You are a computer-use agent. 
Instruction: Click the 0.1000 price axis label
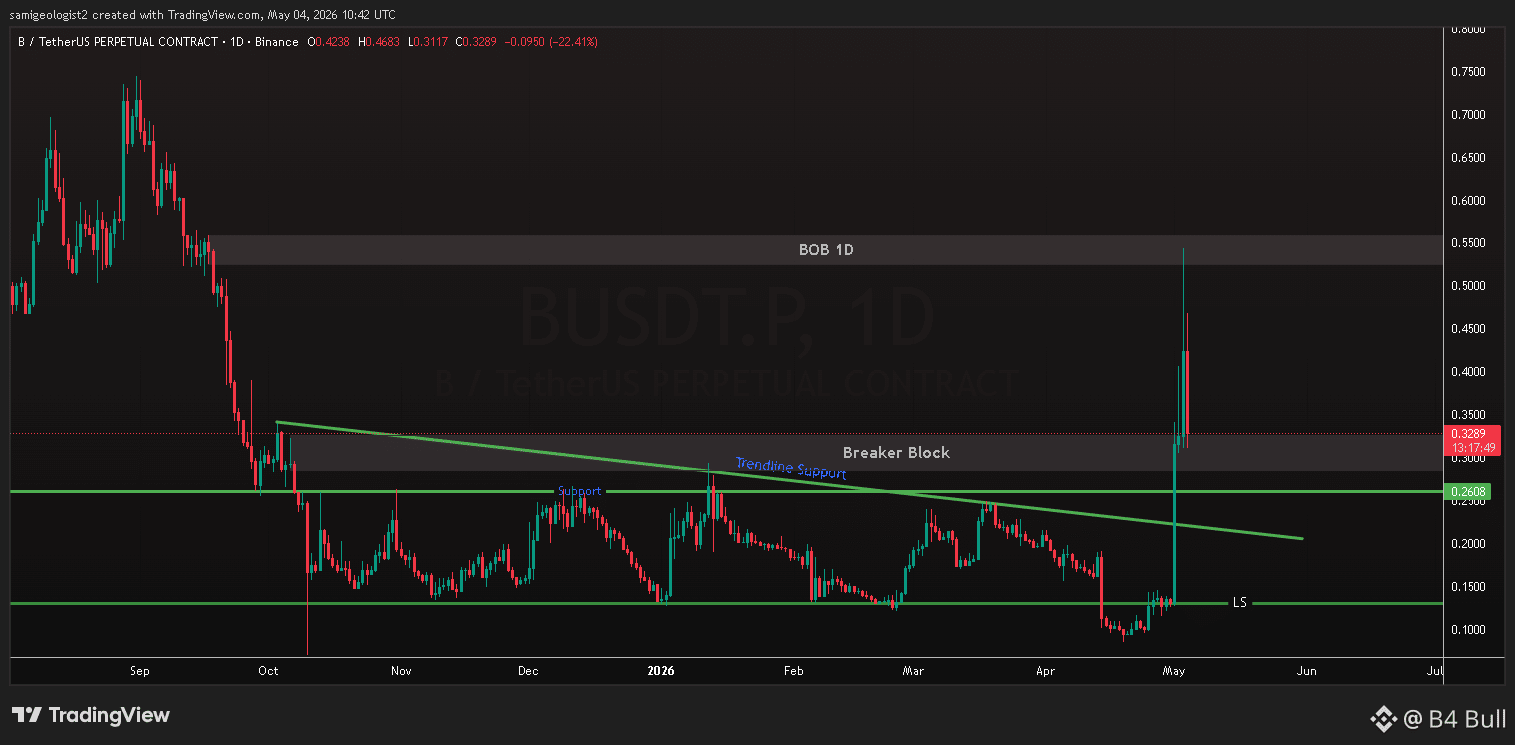click(1468, 629)
